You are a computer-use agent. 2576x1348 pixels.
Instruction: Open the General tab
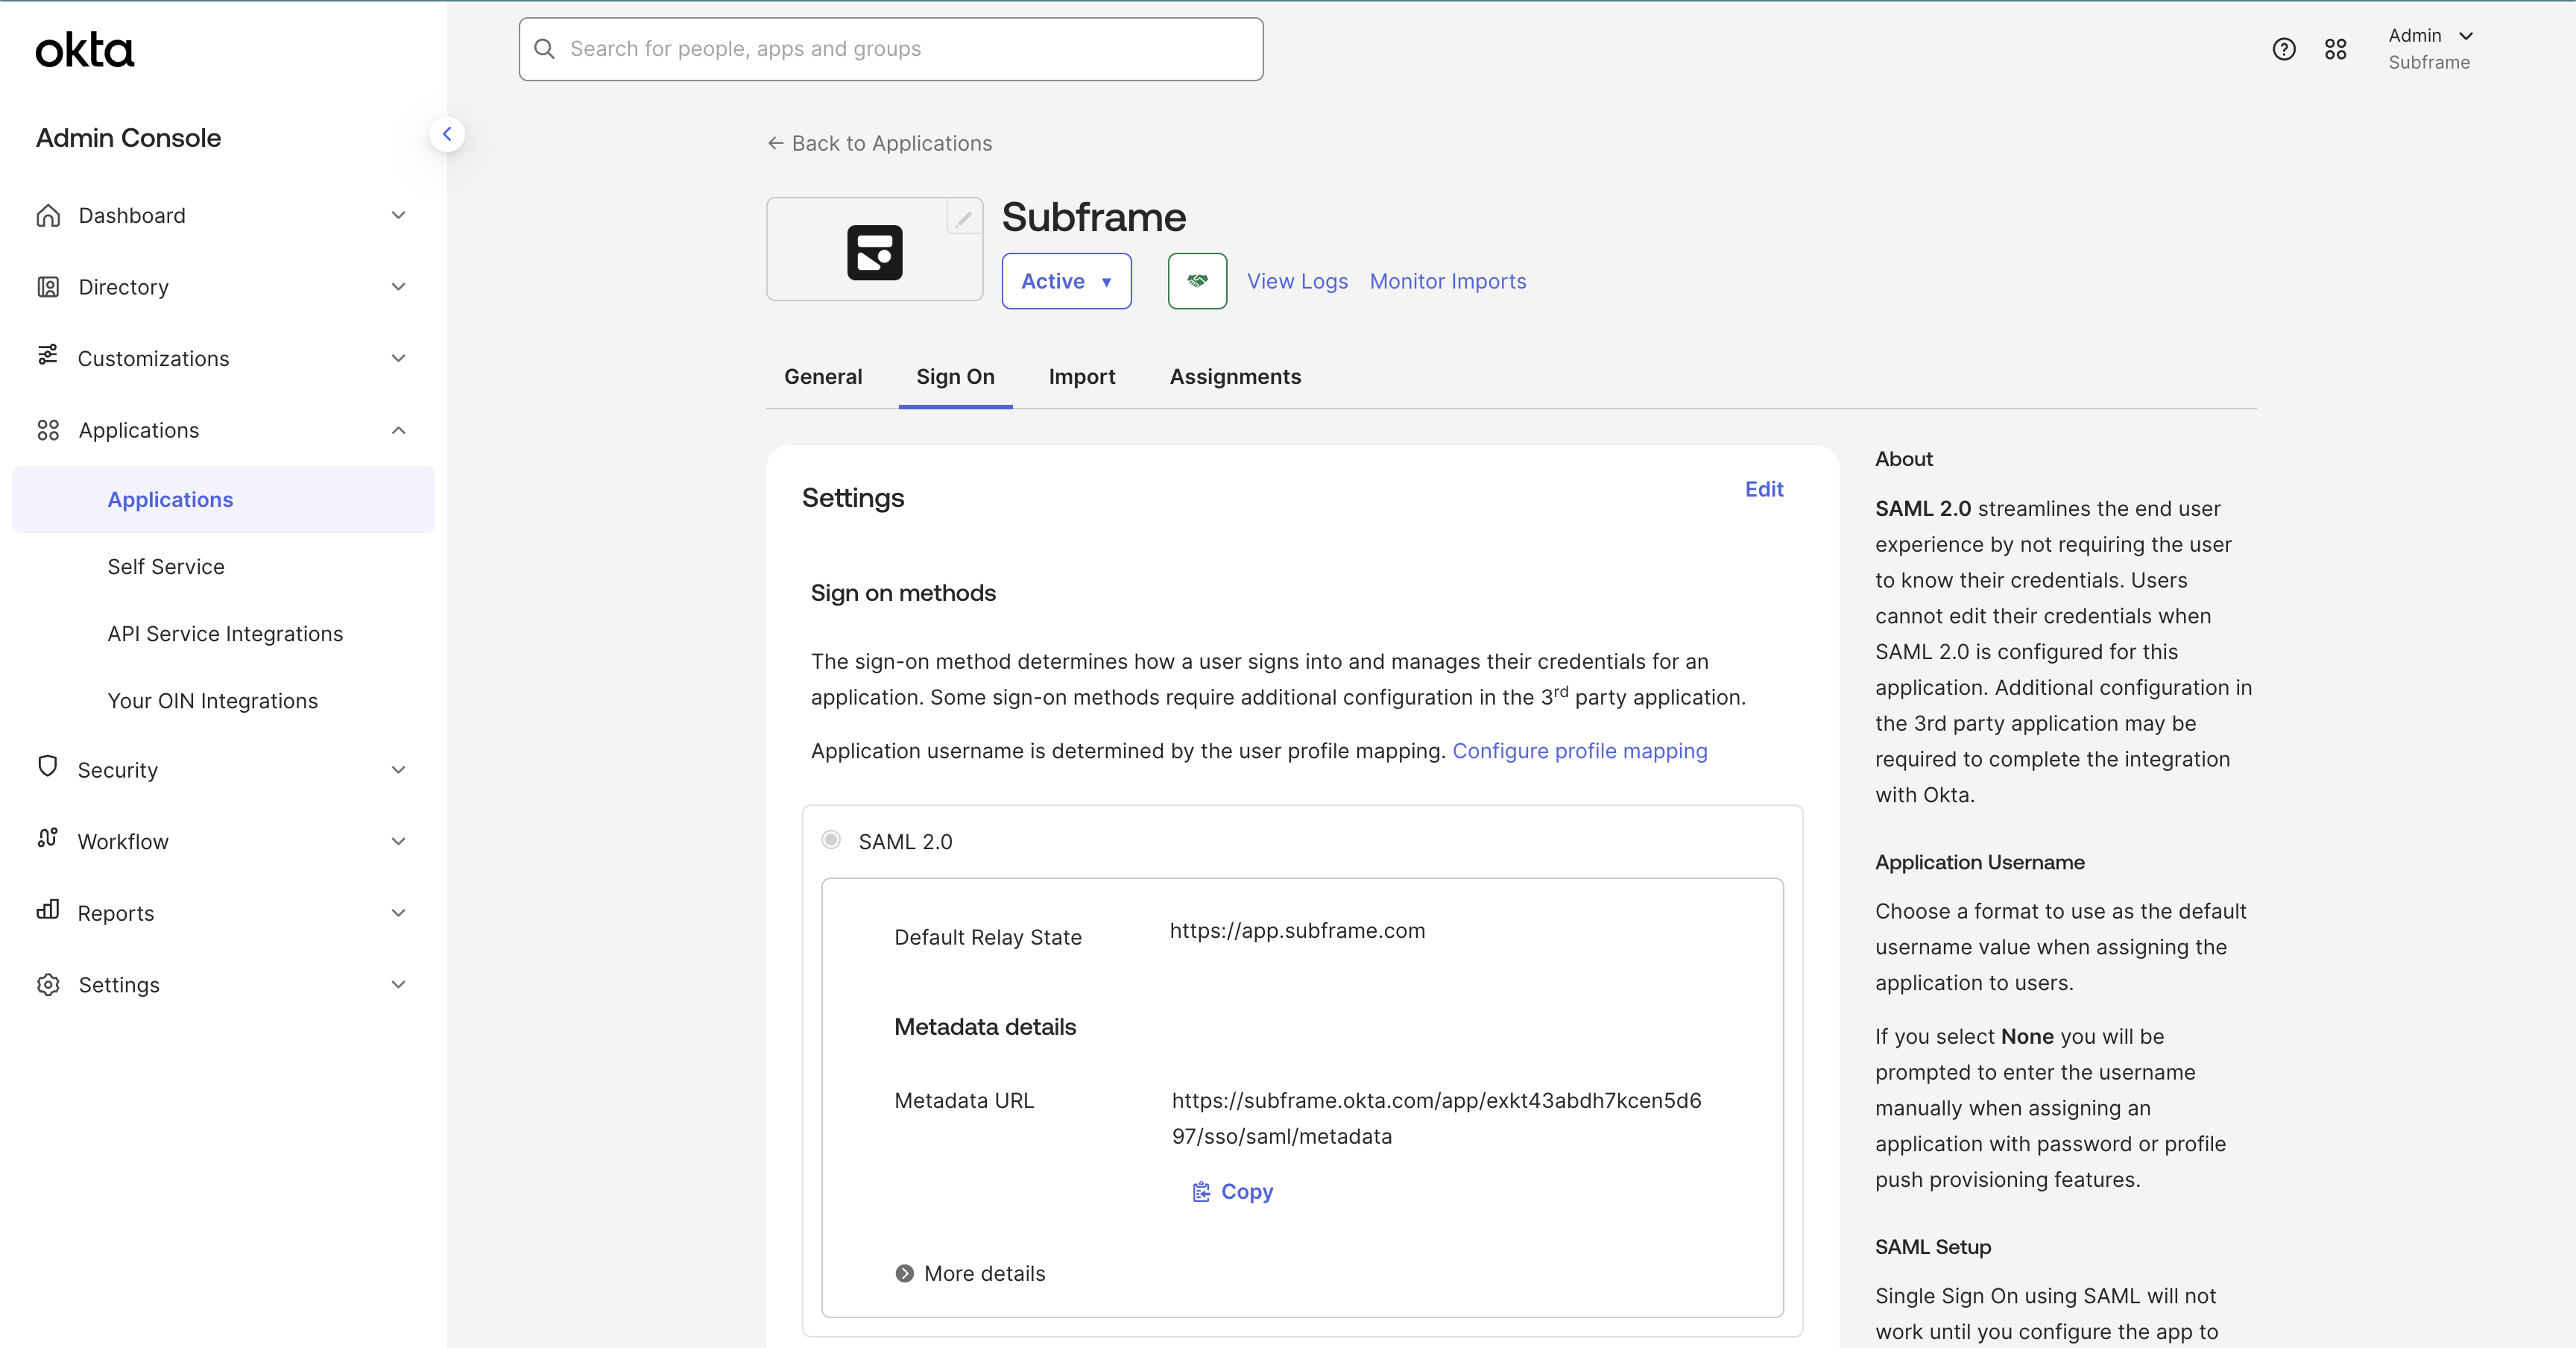pyautogui.click(x=822, y=377)
